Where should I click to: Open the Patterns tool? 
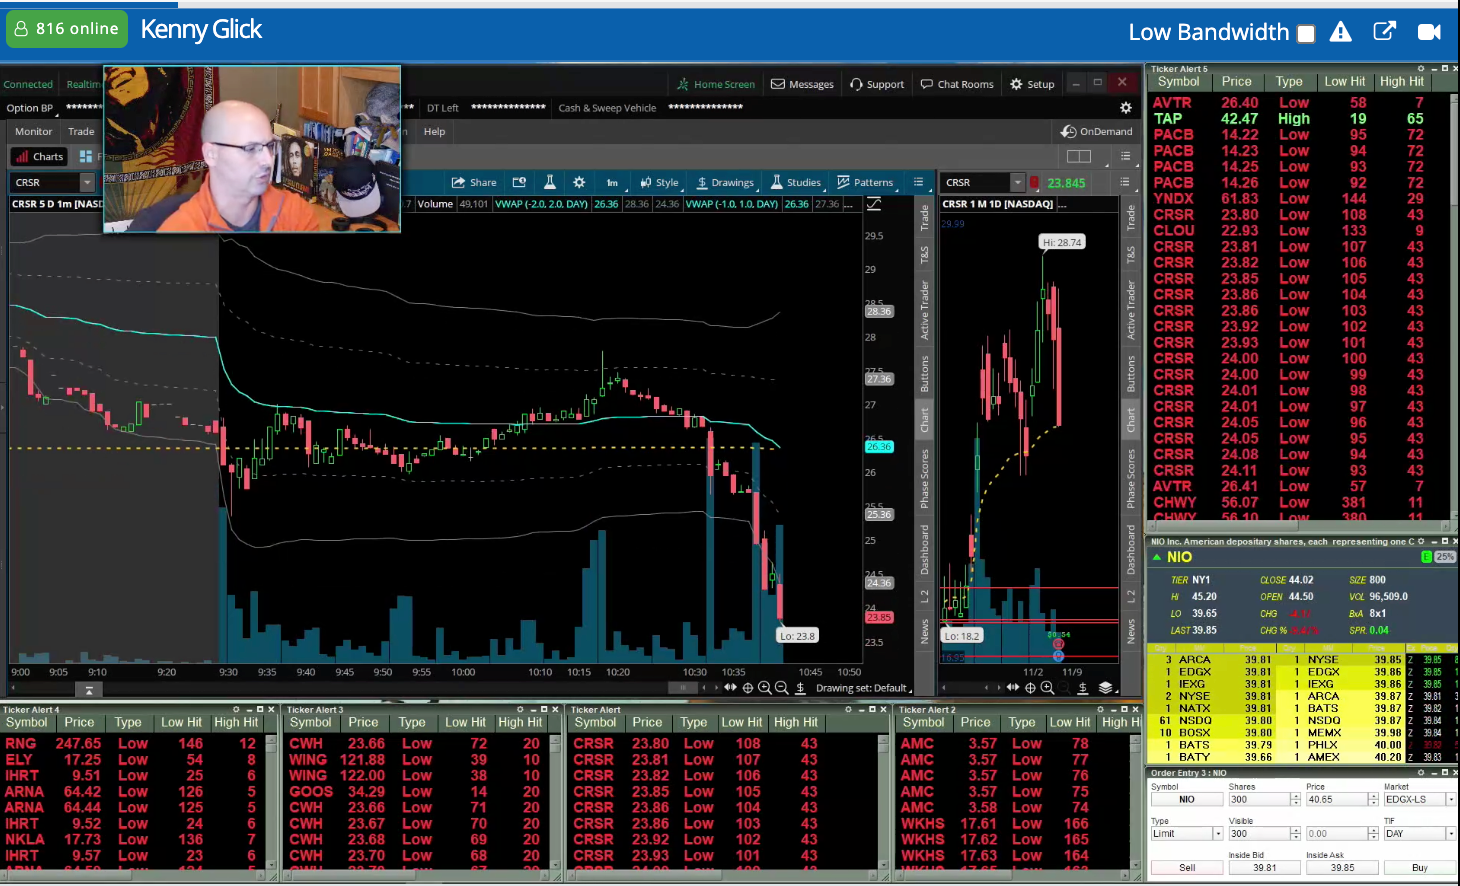pos(865,183)
